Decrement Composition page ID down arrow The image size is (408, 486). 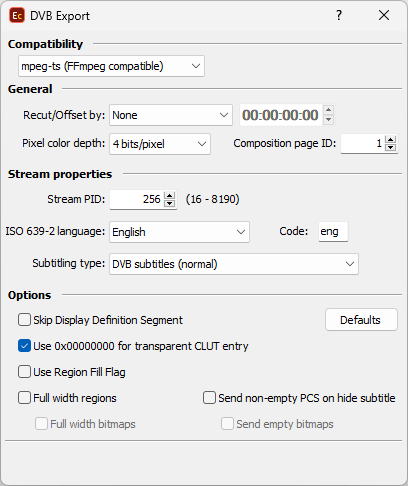click(x=391, y=147)
